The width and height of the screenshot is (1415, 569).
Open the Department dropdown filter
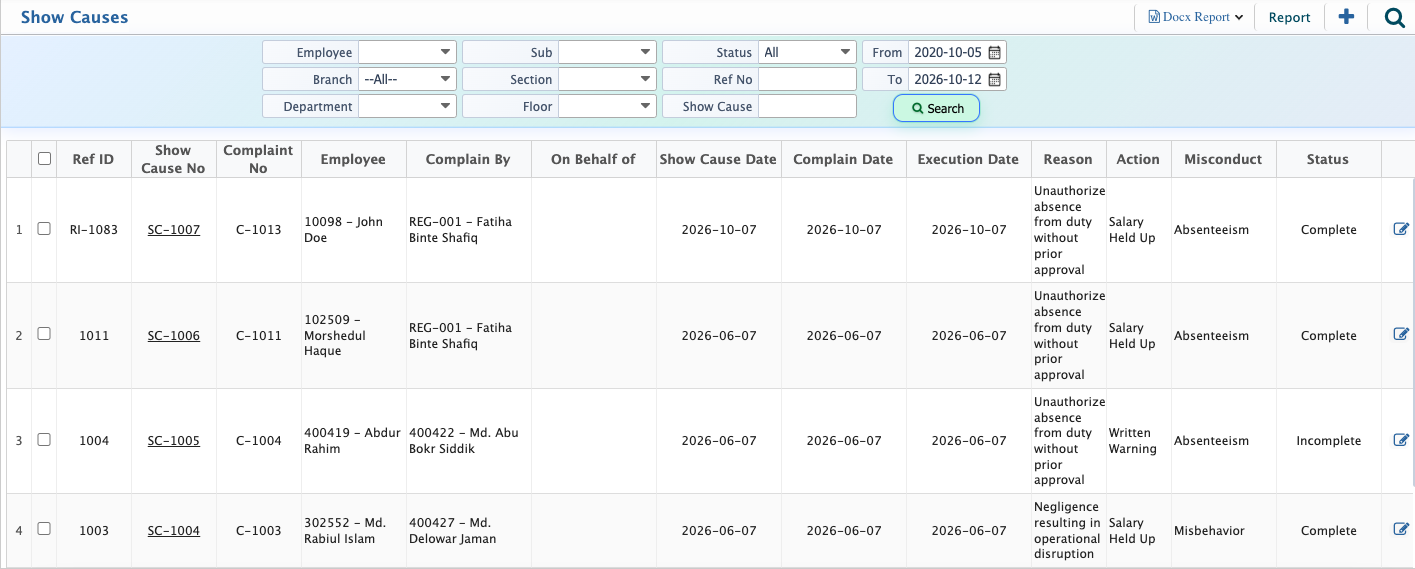[407, 106]
